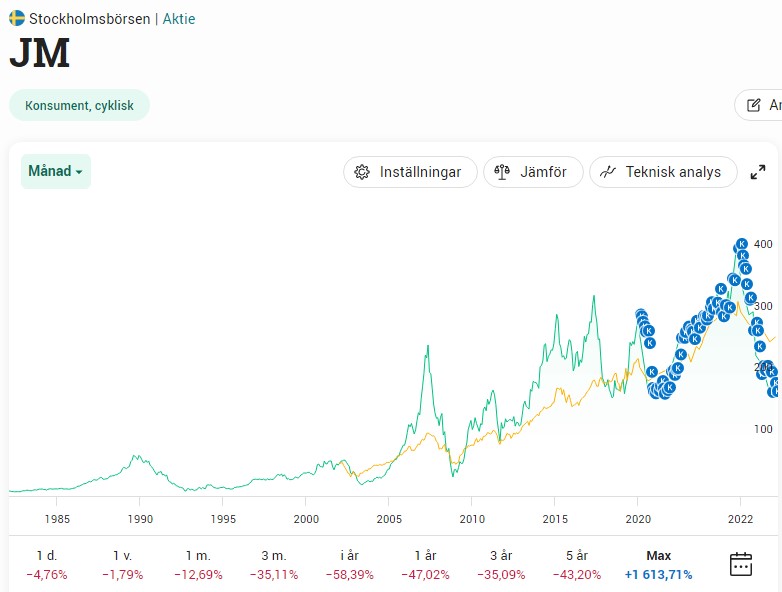This screenshot has width=782, height=592.
Task: Select the Max time period
Action: 658,565
